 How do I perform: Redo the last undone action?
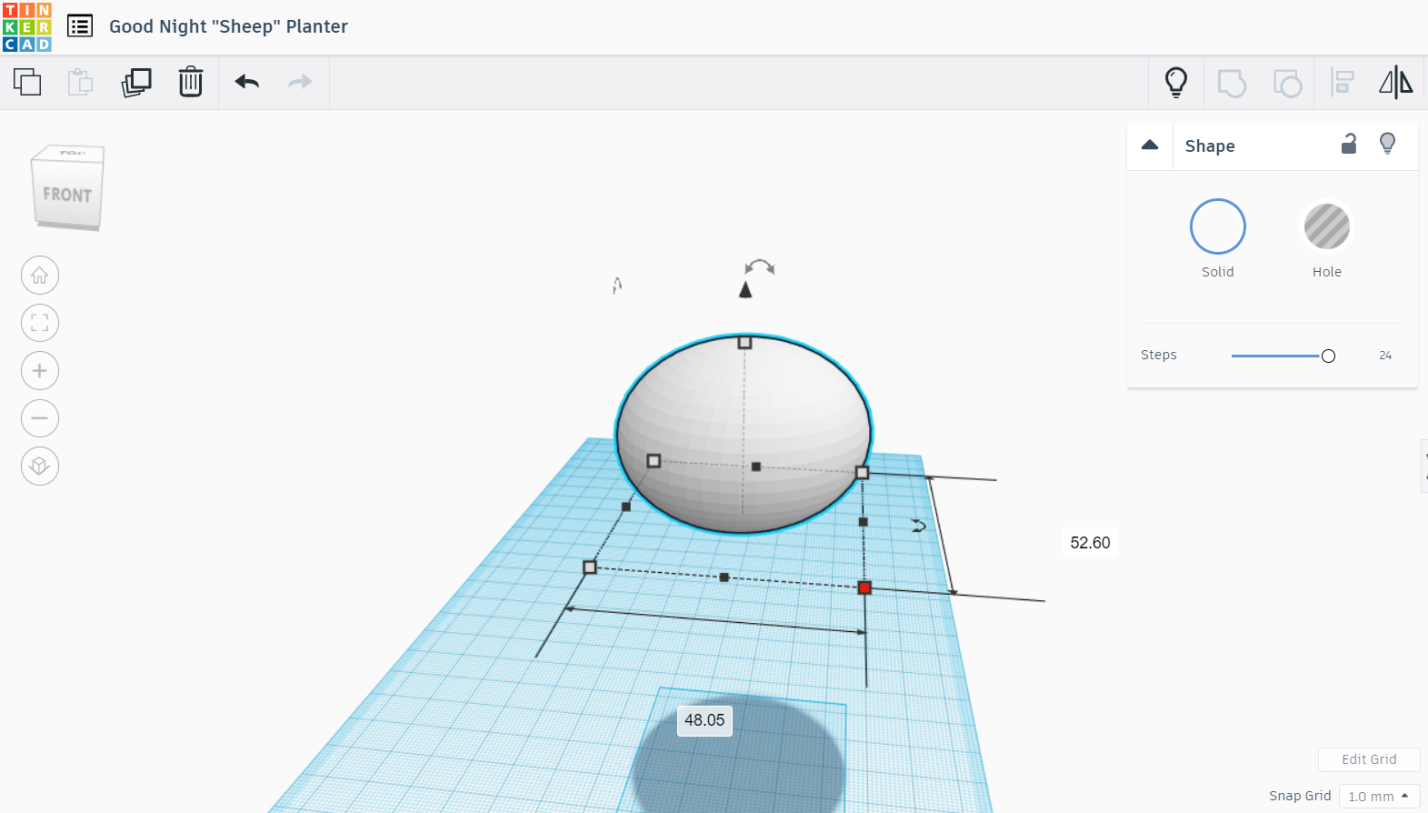click(300, 81)
